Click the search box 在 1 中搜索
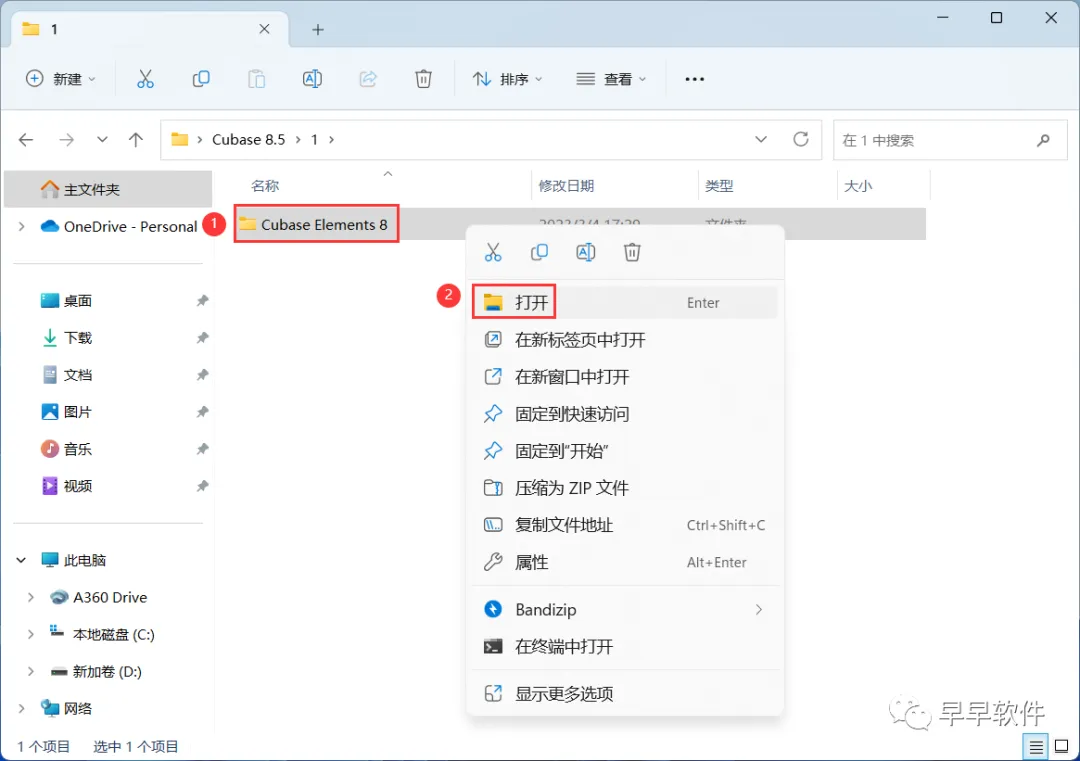 coord(949,140)
